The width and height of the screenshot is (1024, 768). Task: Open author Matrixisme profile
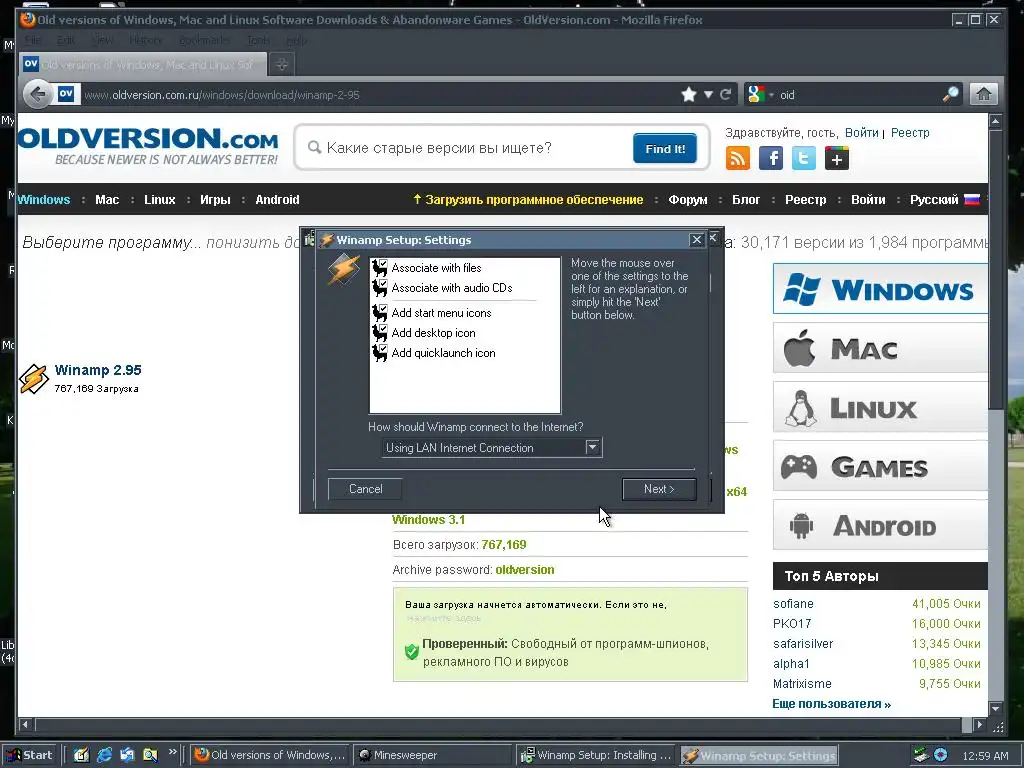coord(803,684)
